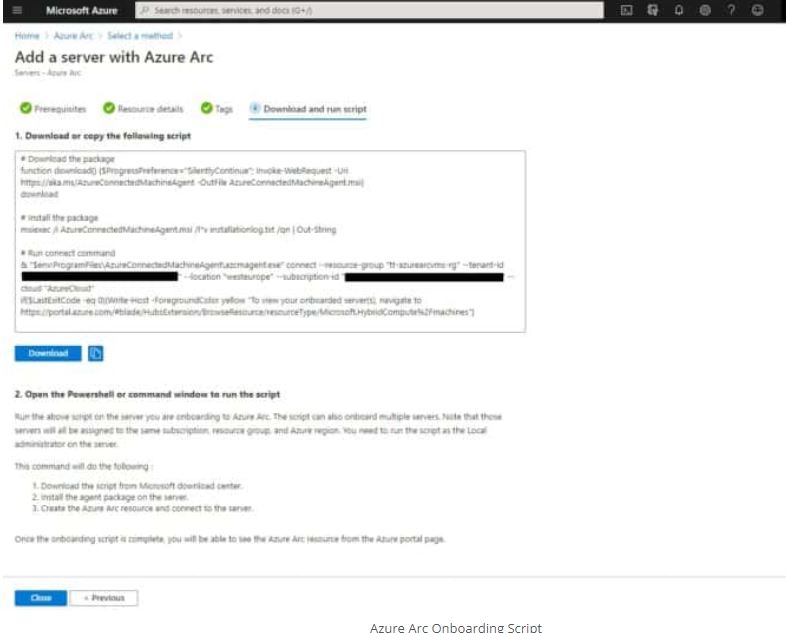Click the Microsoft Azure logo text
The height and width of the screenshot is (633, 786).
tap(81, 10)
